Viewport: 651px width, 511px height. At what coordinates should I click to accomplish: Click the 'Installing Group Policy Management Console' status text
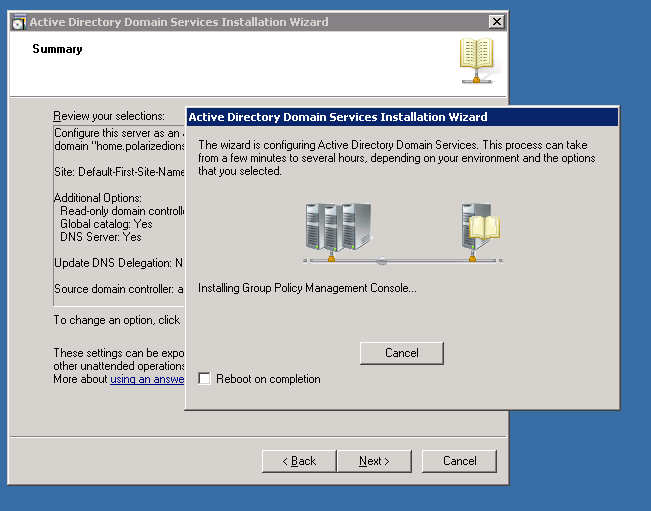pyautogui.click(x=307, y=288)
